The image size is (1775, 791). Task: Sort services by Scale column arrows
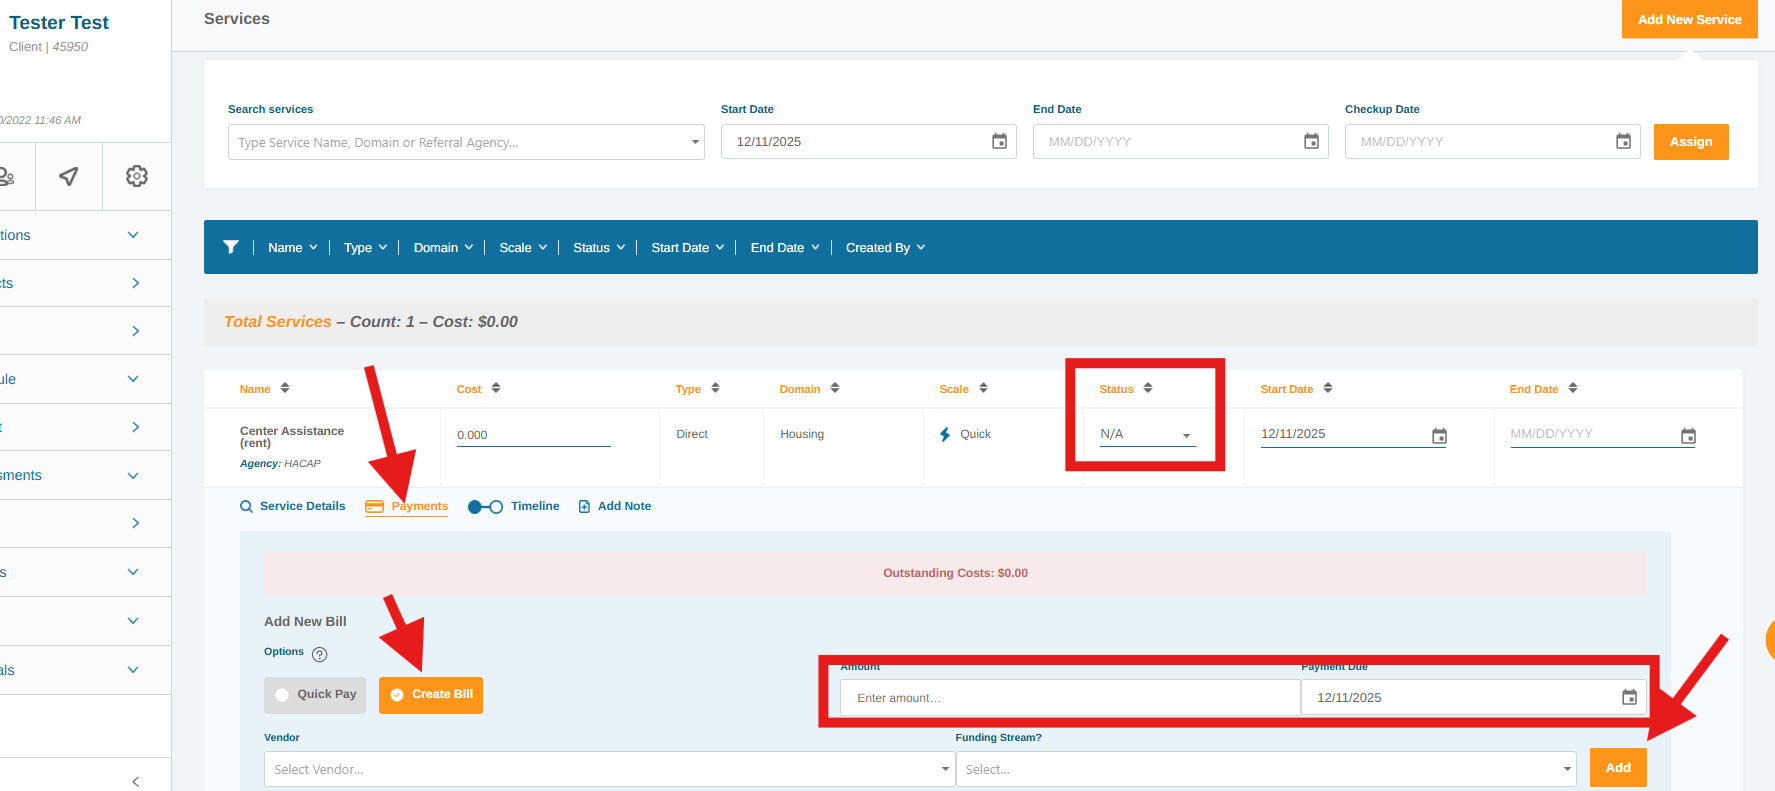[983, 388]
